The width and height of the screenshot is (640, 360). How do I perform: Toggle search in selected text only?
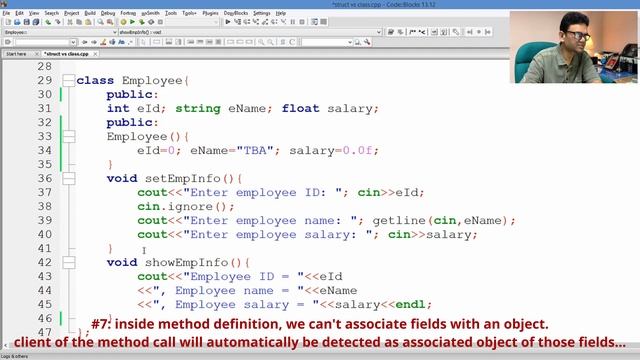(112, 42)
